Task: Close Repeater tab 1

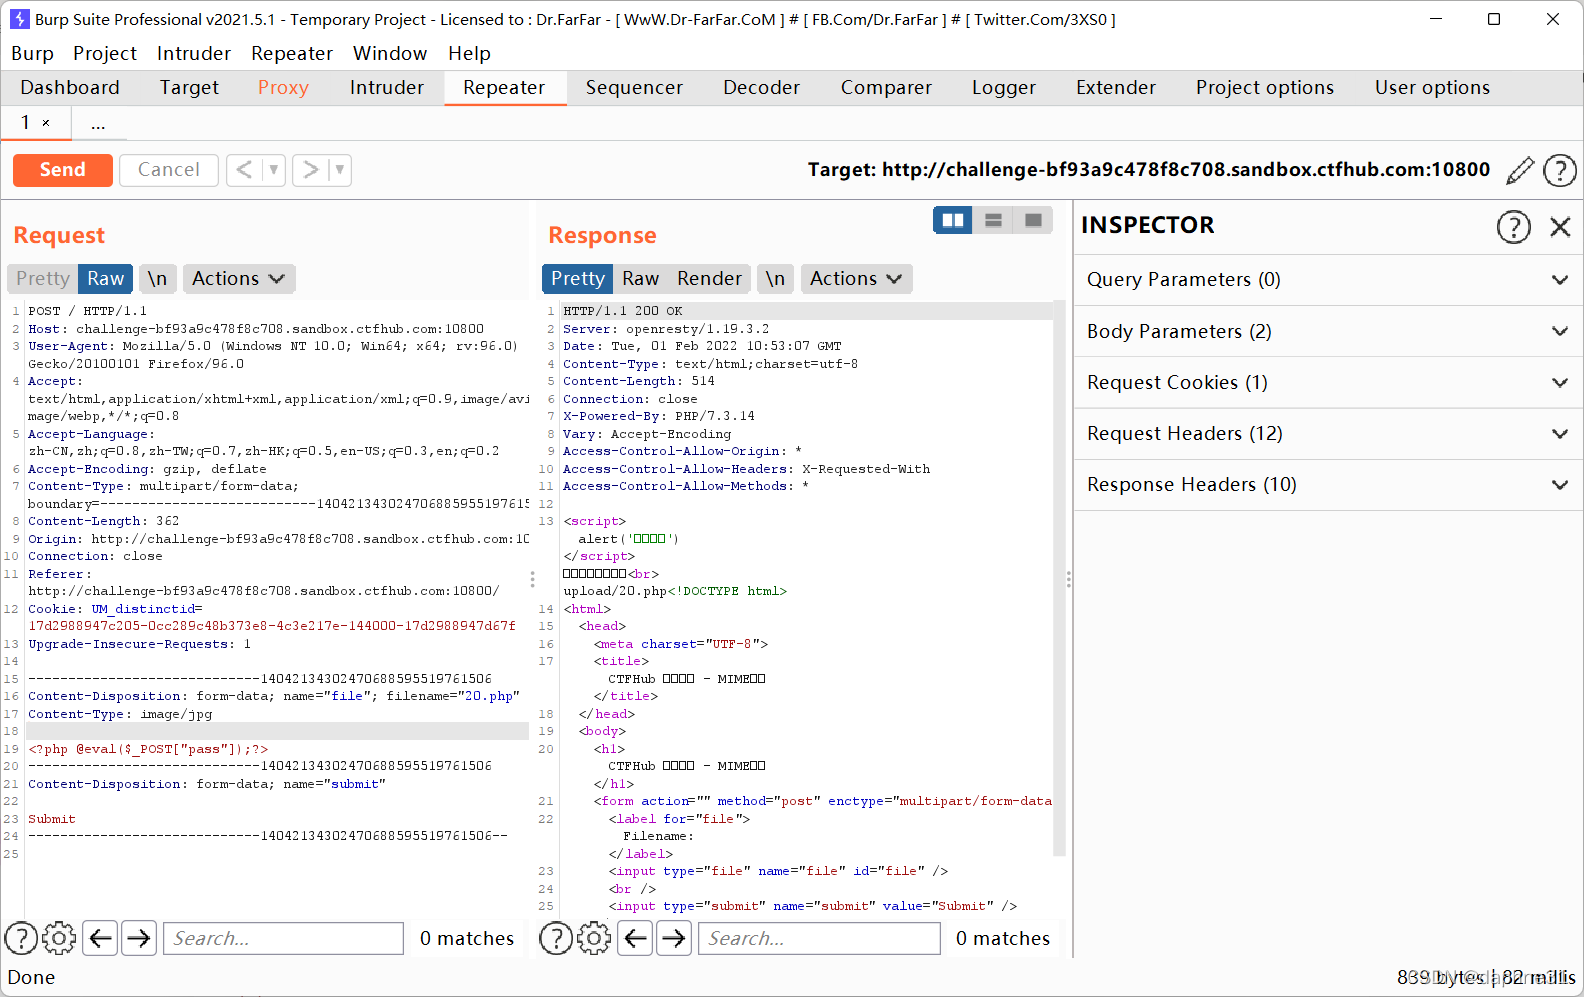Action: (x=46, y=123)
